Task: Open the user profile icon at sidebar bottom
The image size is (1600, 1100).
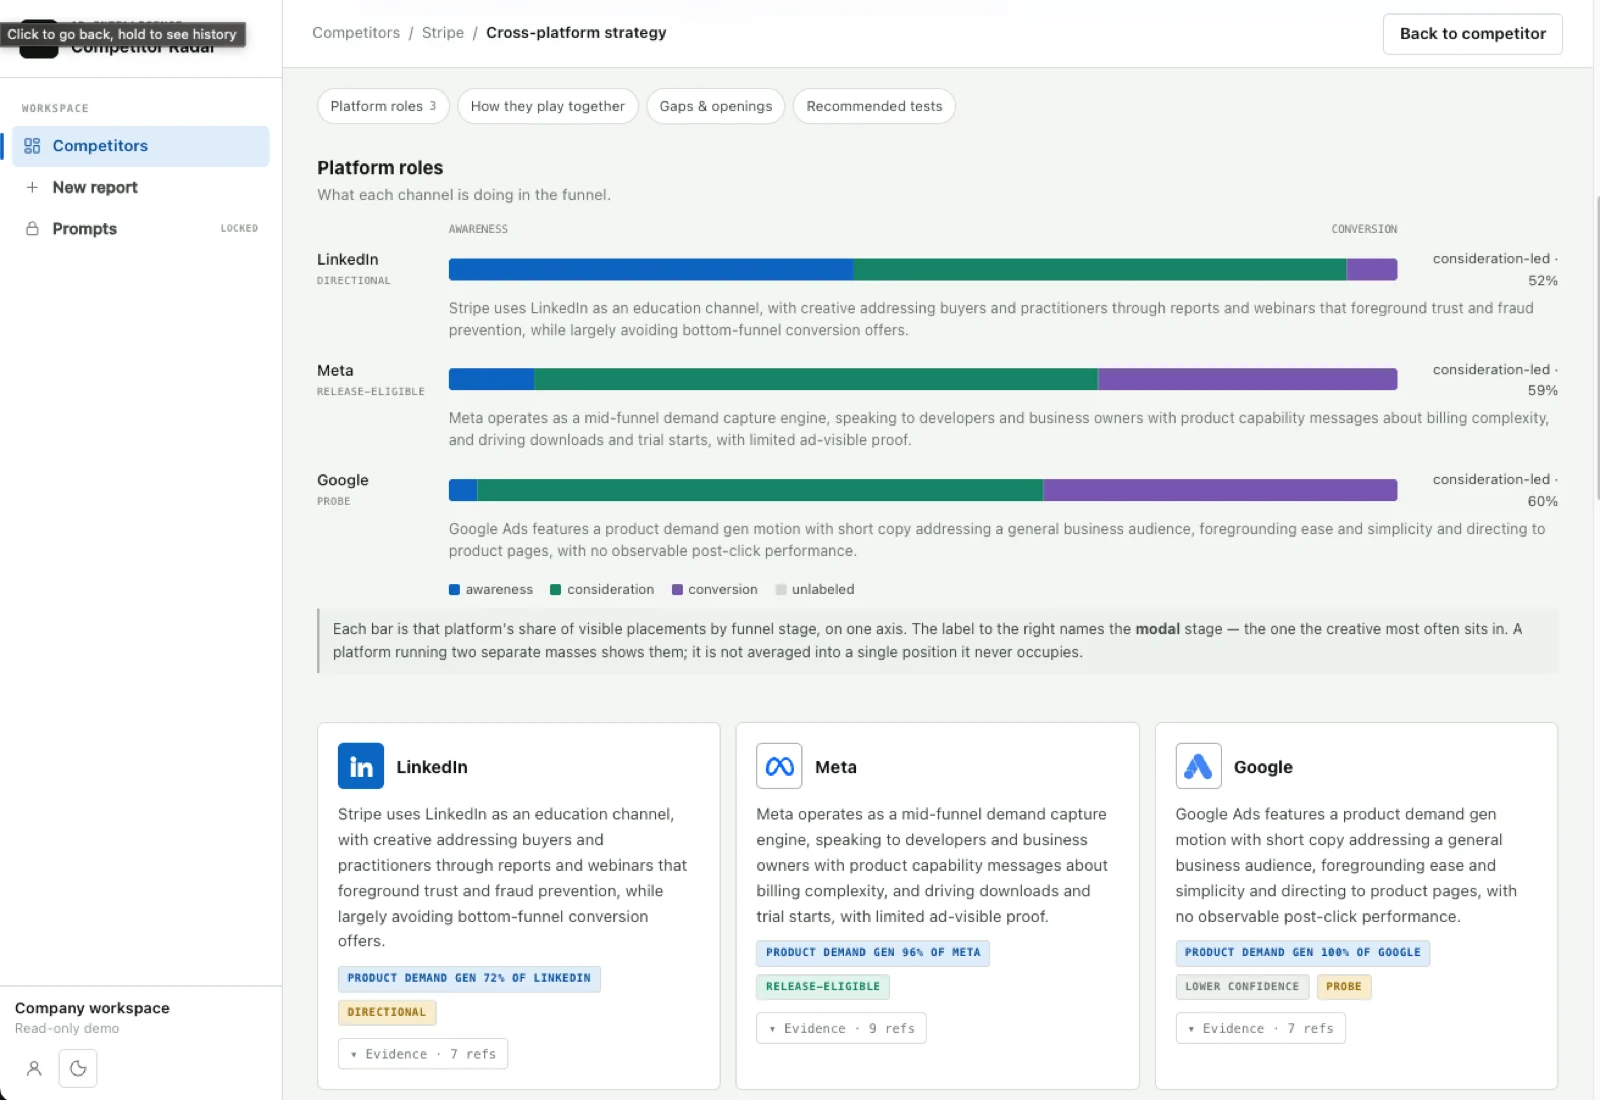Action: point(34,1068)
